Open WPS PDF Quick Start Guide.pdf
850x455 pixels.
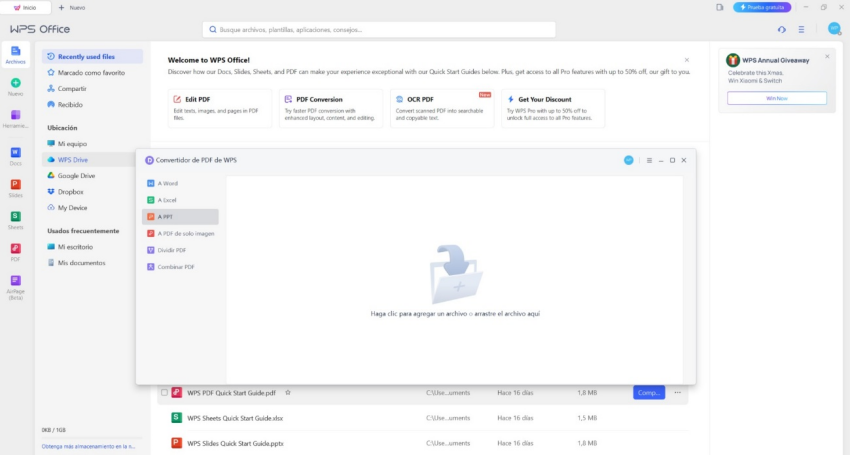tap(231, 393)
